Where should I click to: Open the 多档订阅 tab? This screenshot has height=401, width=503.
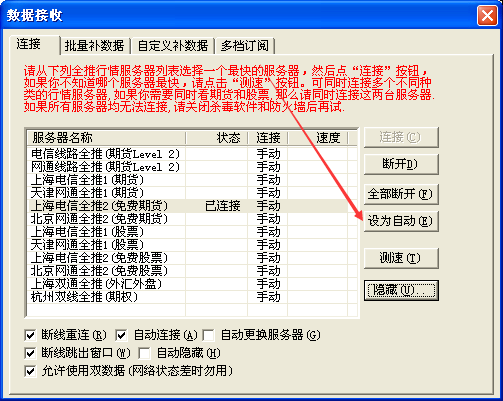click(x=245, y=46)
